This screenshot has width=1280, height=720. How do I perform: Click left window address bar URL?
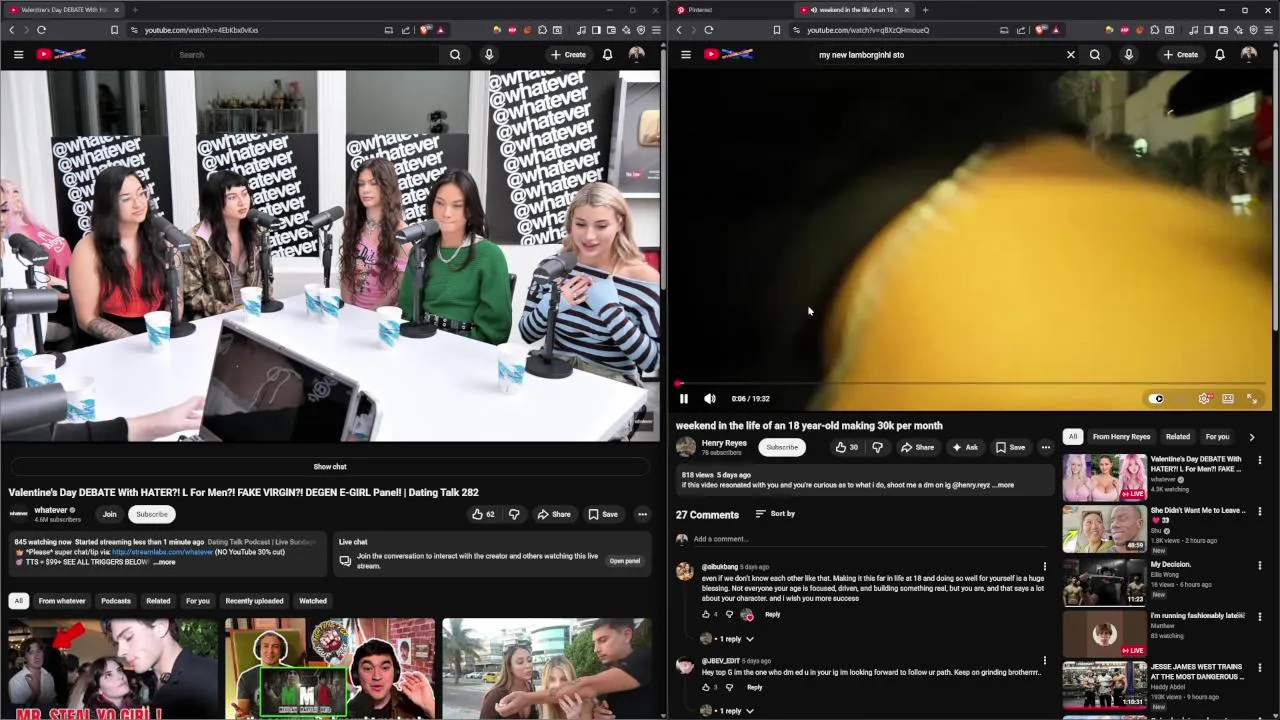201,30
